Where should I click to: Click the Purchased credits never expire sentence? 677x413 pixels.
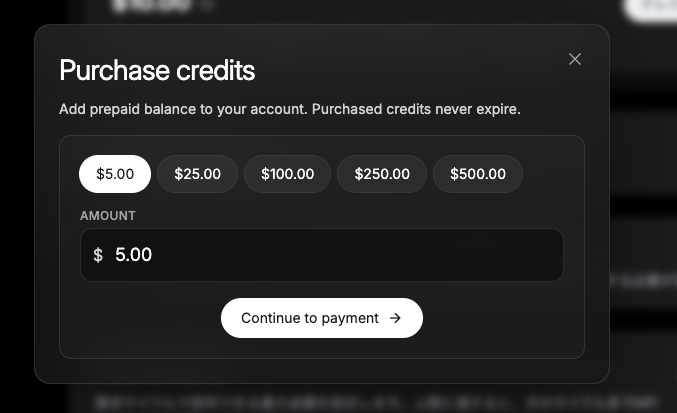pyautogui.click(x=416, y=108)
